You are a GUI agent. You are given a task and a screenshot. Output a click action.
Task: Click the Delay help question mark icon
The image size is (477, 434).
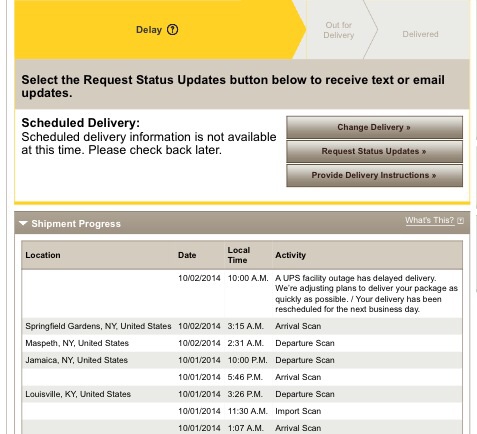172,30
